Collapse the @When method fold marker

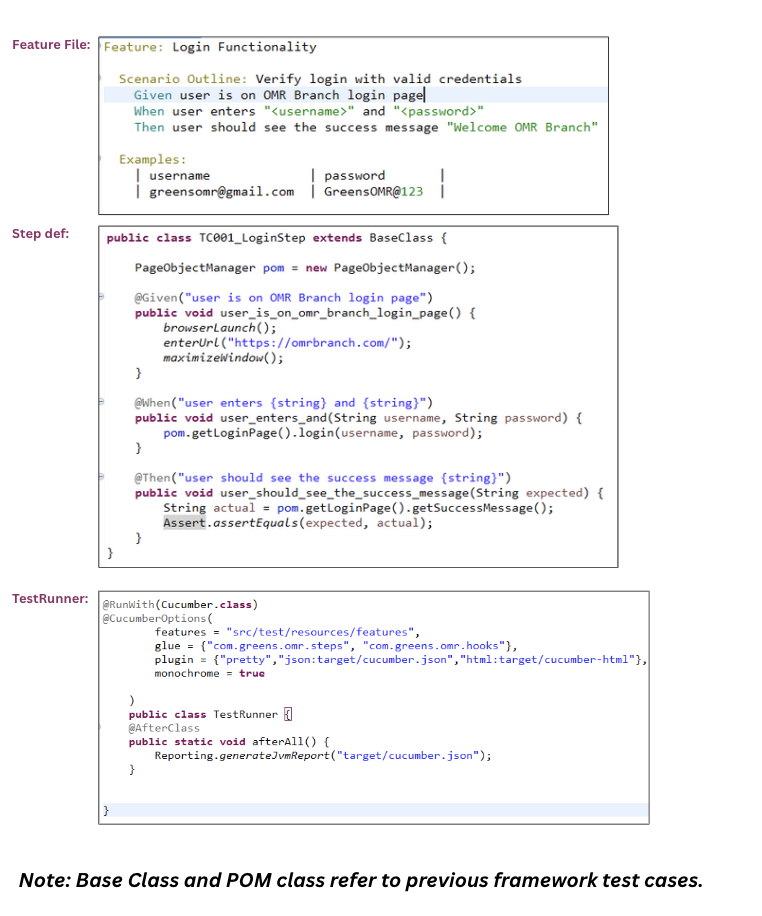[101, 402]
